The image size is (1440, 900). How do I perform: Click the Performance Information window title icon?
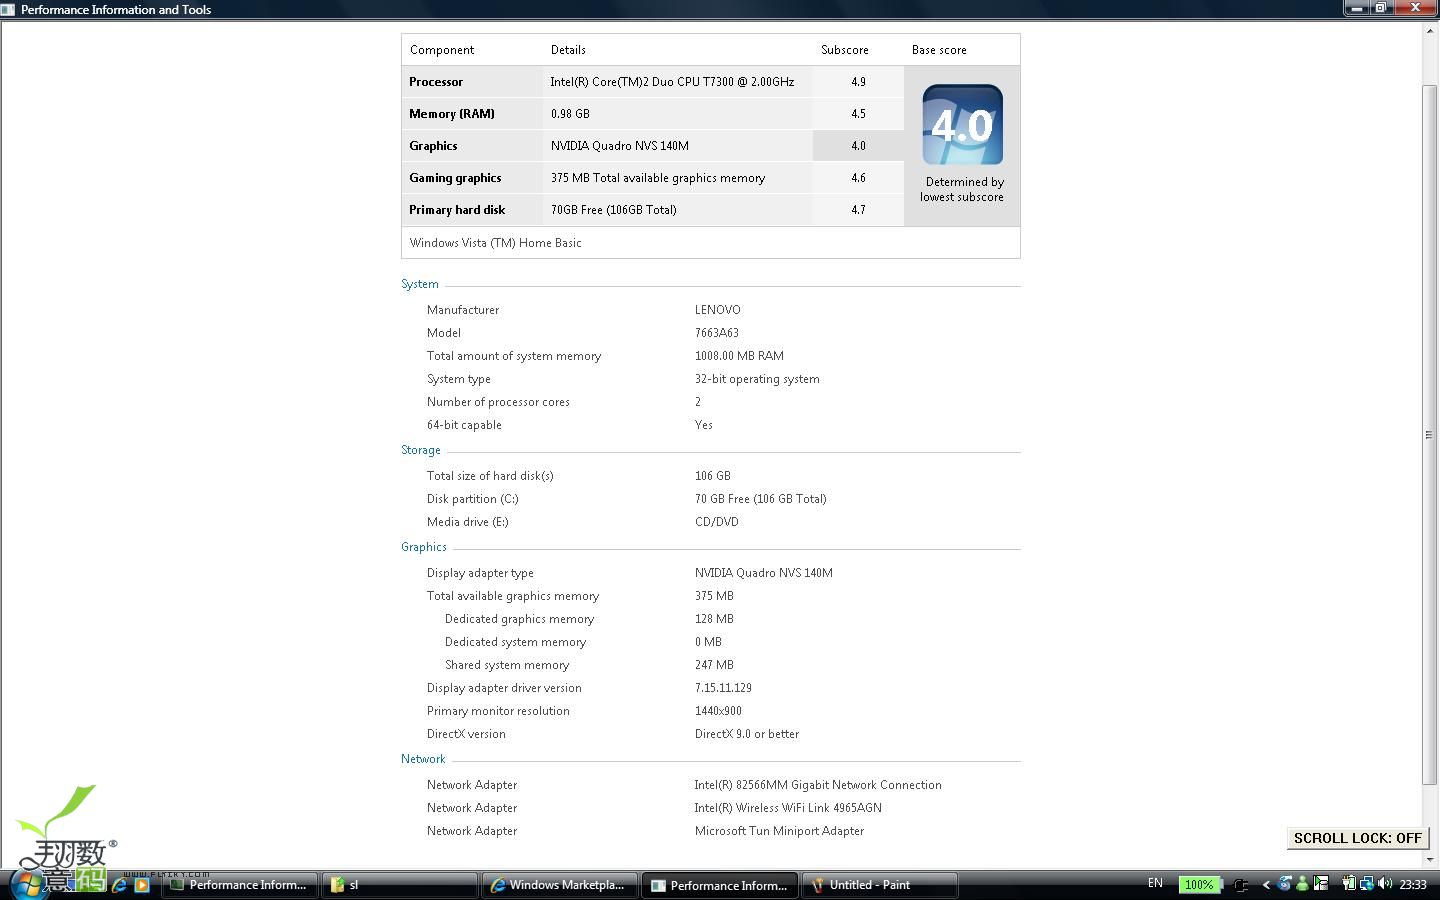point(8,9)
